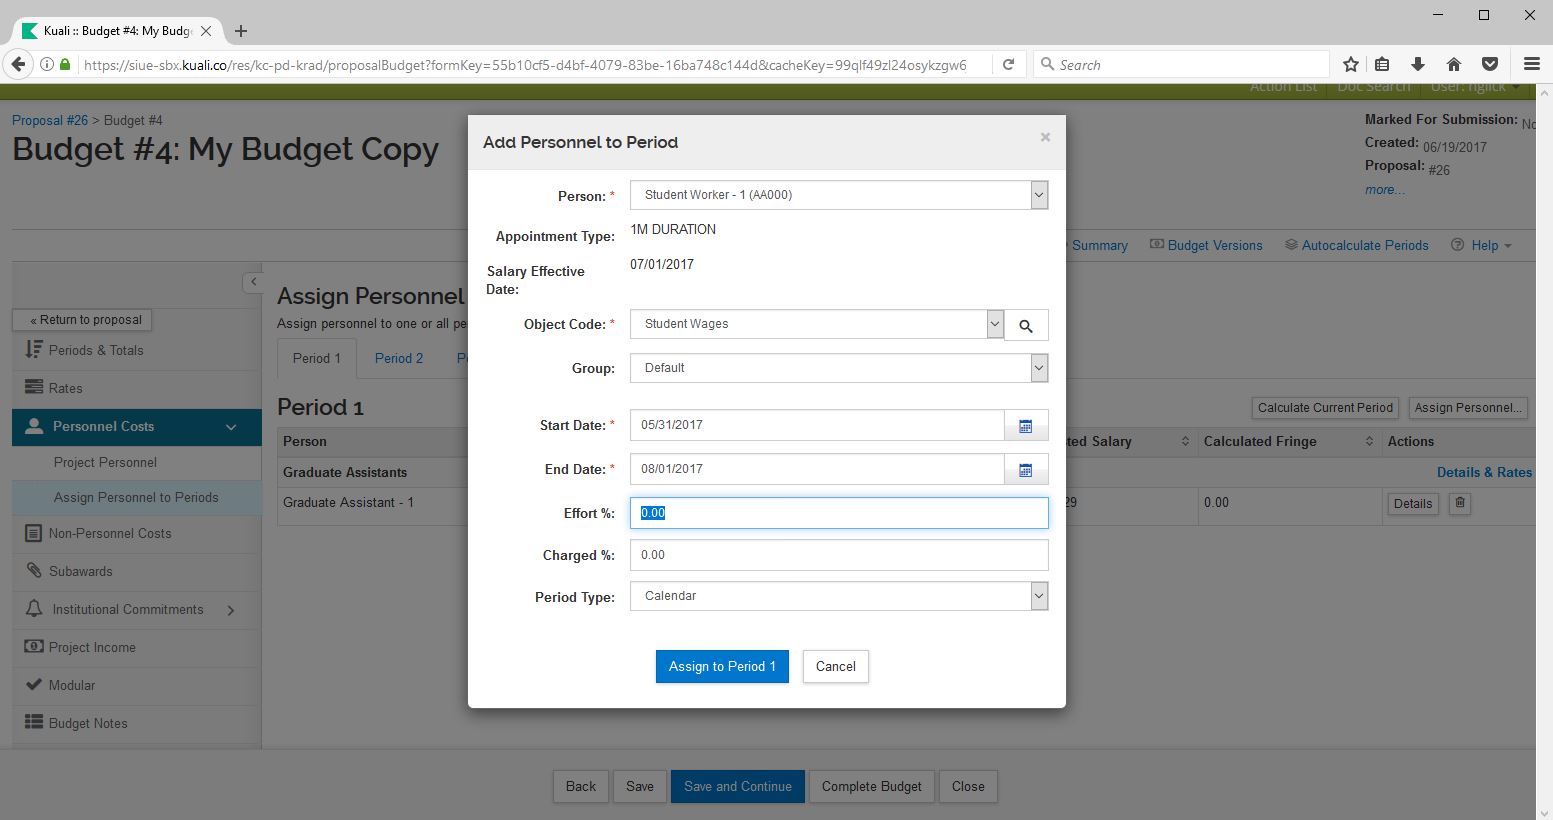Viewport: 1553px width, 820px height.
Task: Click the Assign to Period 1 button
Action: click(x=722, y=667)
